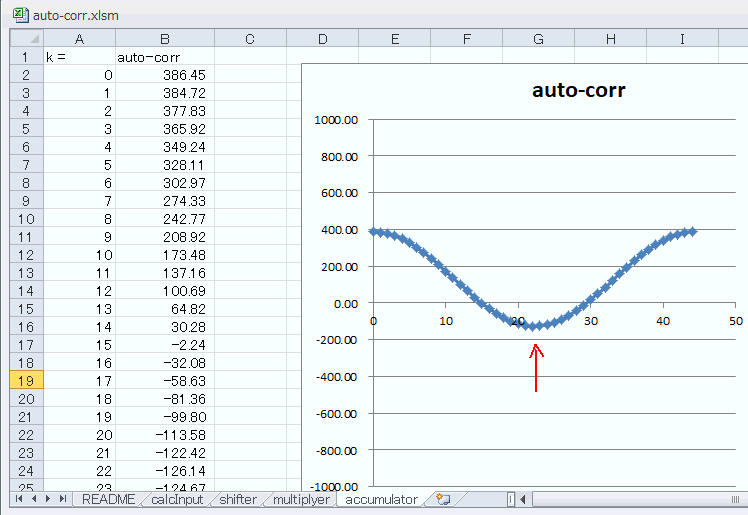Viewport: 748px width, 515px height.
Task: Click cell with value -113.58
Action: click(165, 434)
